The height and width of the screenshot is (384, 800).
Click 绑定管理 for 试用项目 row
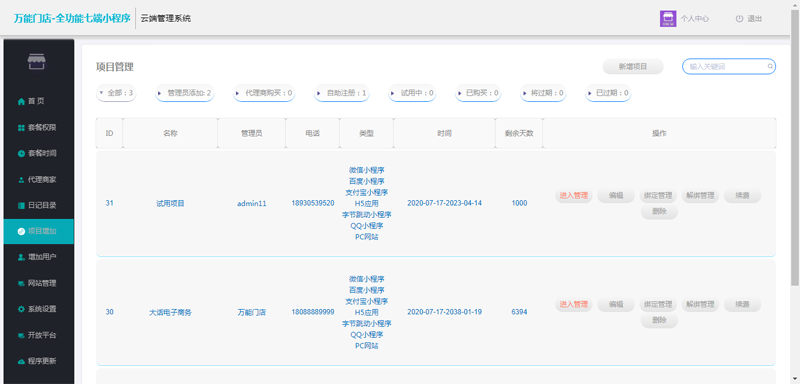tap(658, 195)
